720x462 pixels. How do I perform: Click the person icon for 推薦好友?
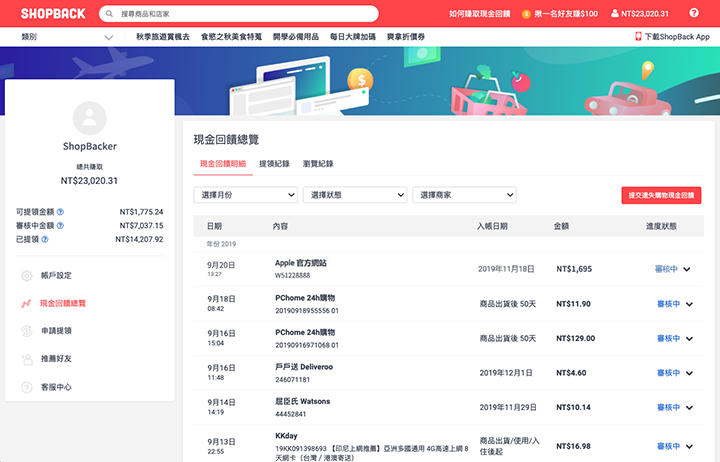pyautogui.click(x=27, y=359)
